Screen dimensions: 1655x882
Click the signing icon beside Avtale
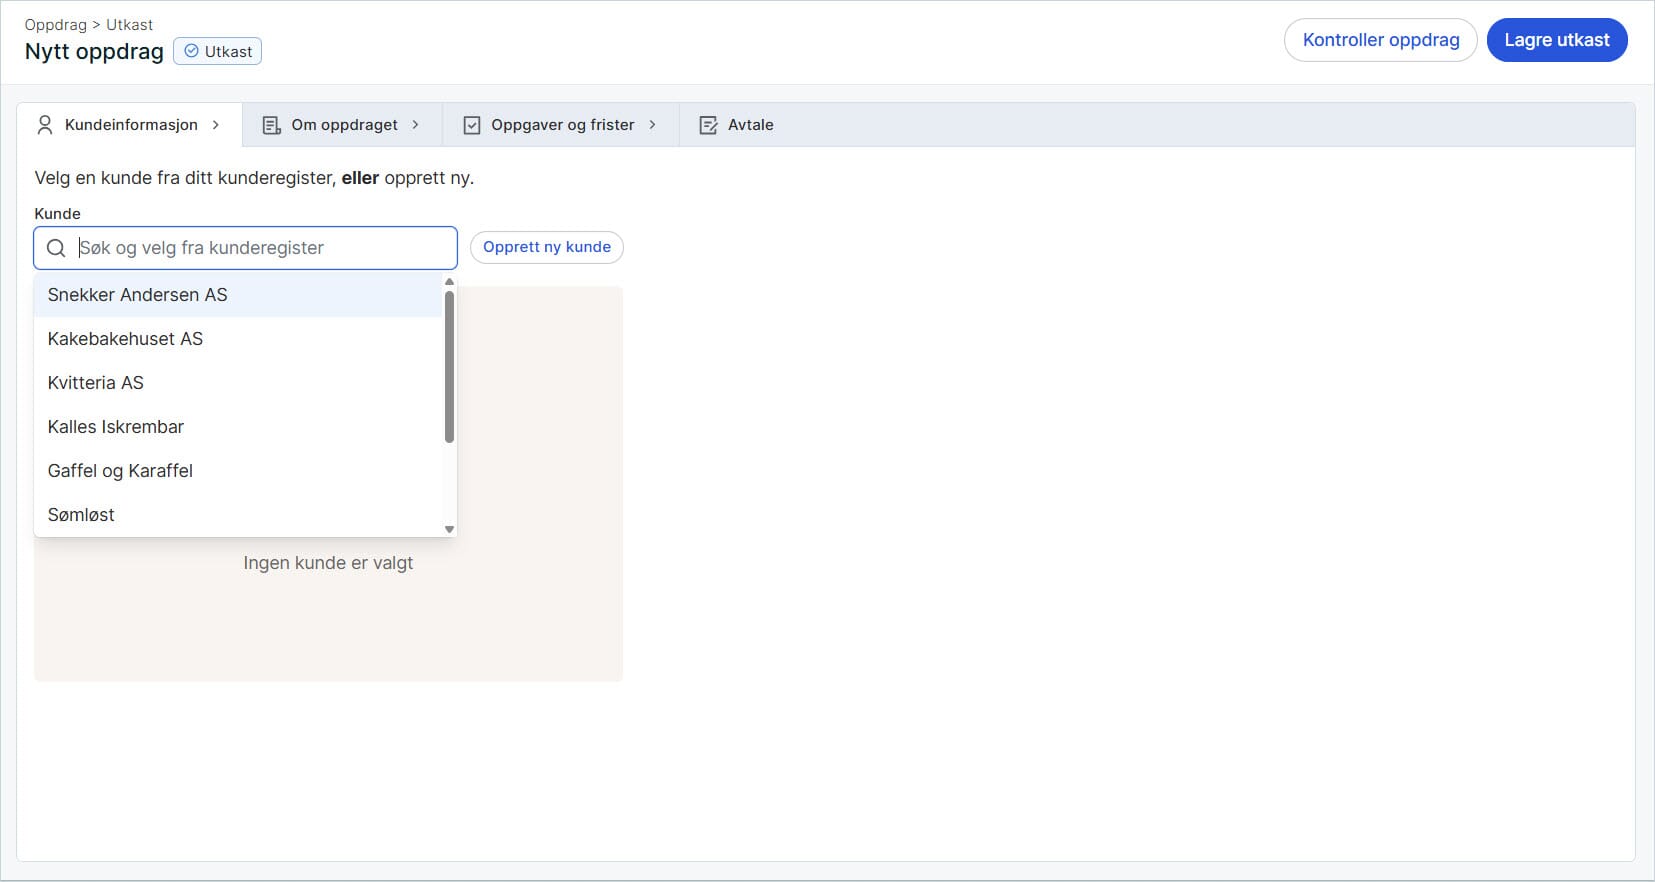tap(708, 125)
